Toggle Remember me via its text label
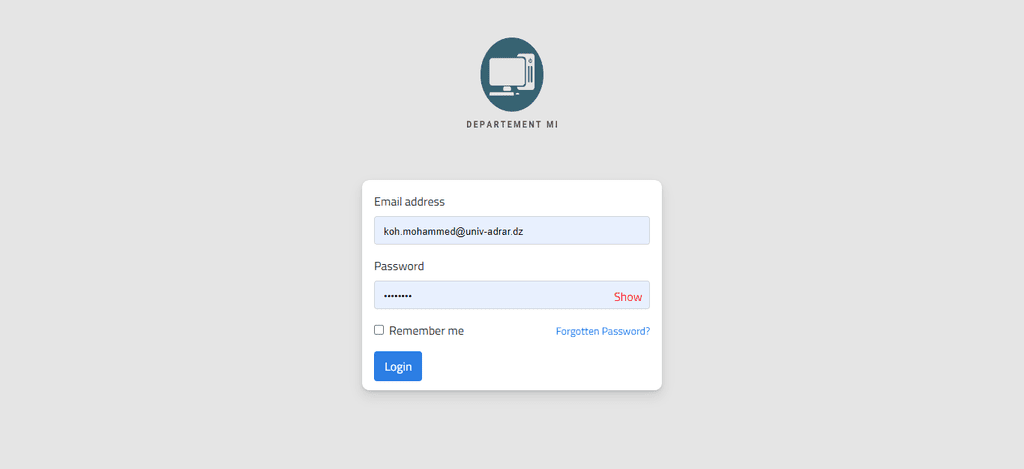Viewport: 1024px width, 469px height. pyautogui.click(x=426, y=331)
